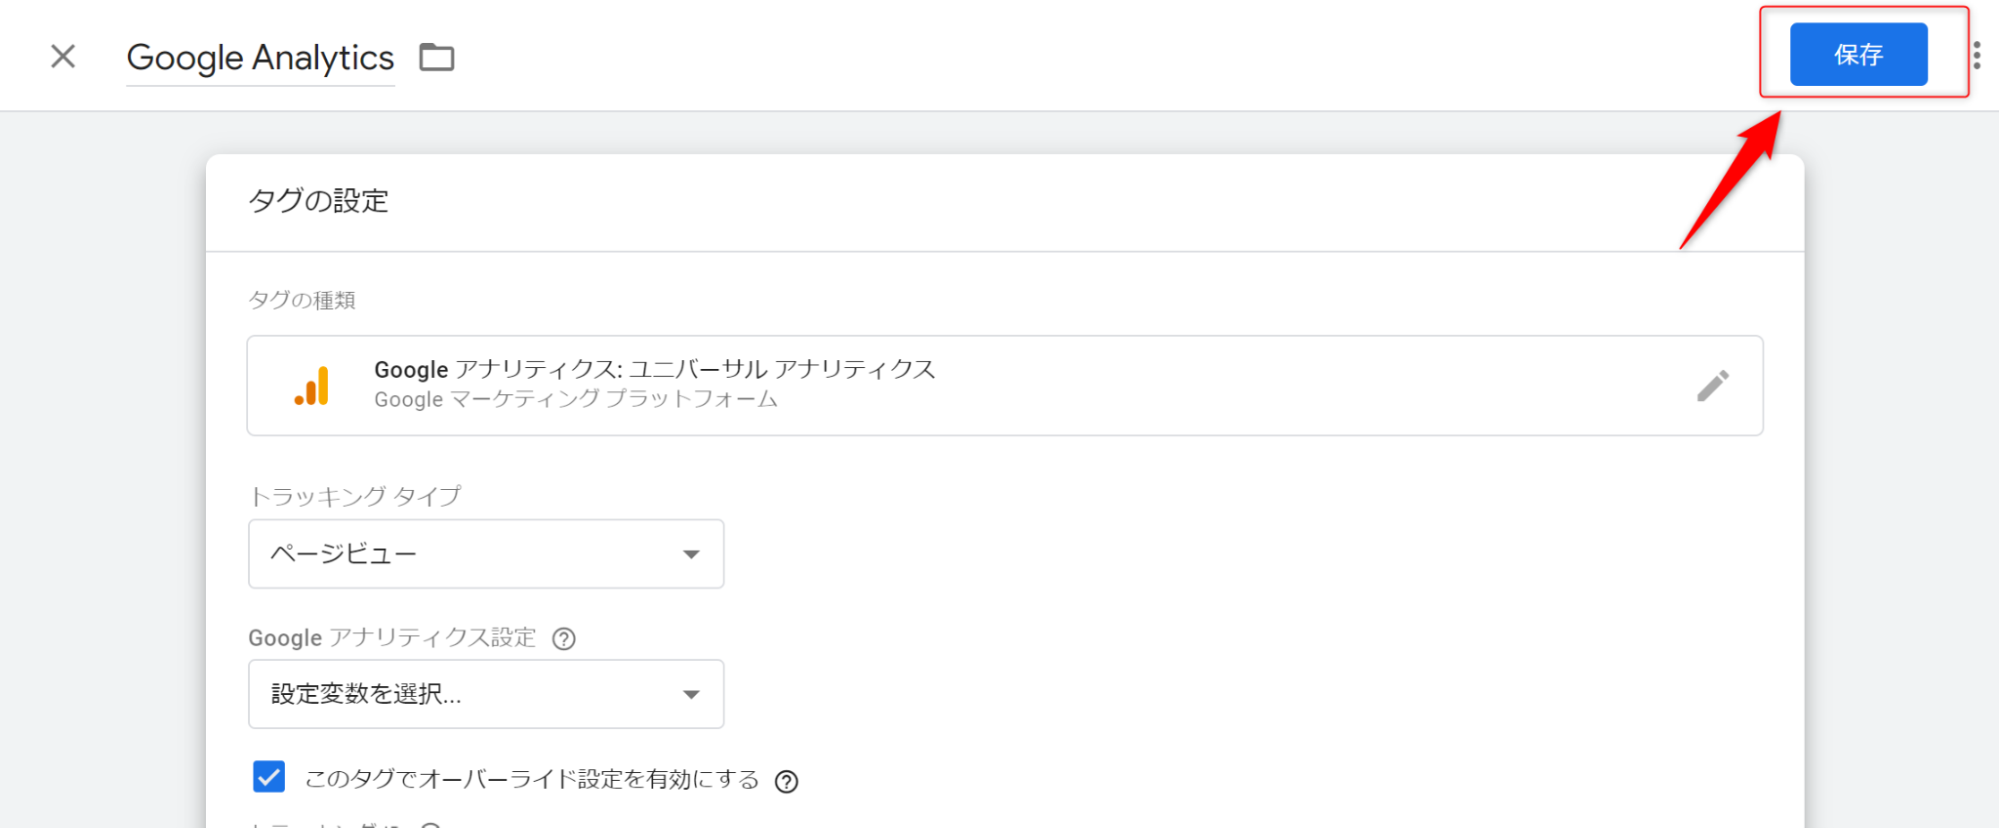Image resolution: width=1999 pixels, height=828 pixels.
Task: Click help icon beside the override setting text
Action: coord(787,782)
